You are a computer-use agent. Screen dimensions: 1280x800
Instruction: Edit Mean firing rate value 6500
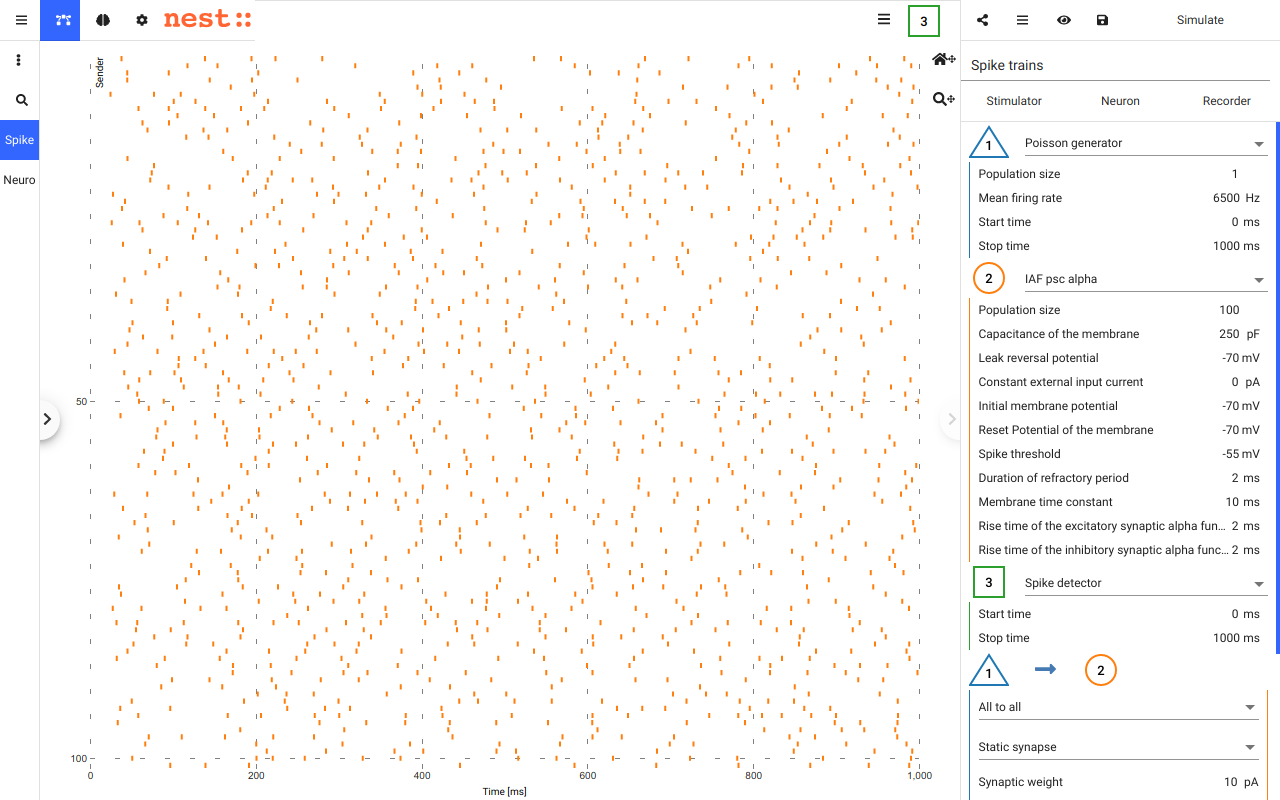coord(1226,198)
